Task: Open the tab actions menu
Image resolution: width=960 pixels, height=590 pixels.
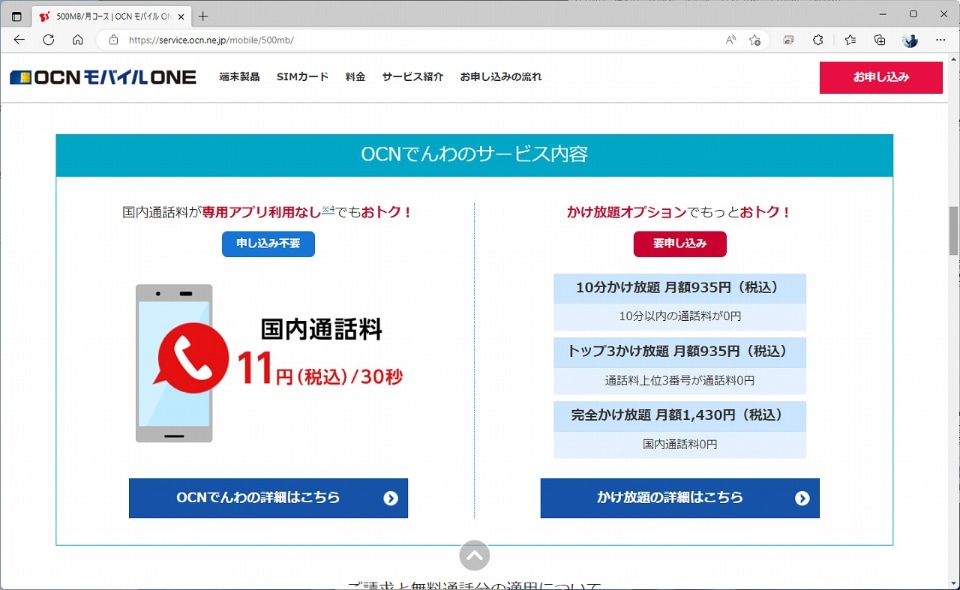Action: coord(16,16)
